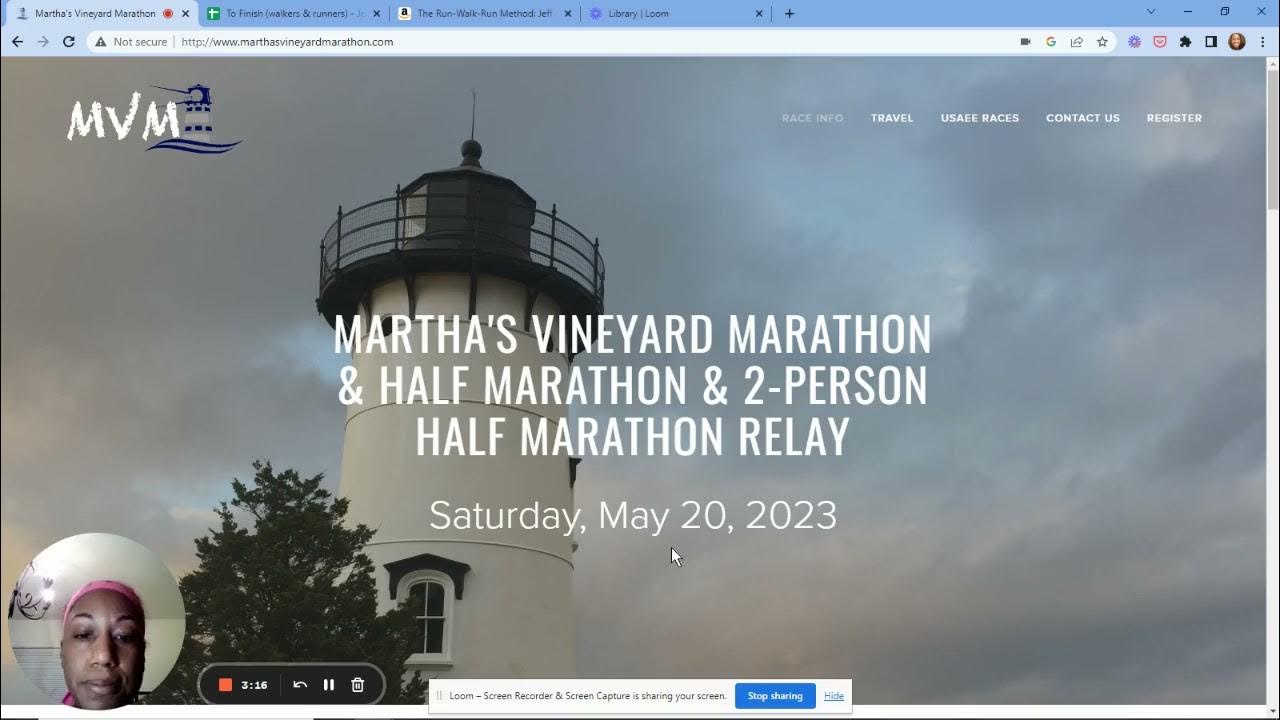
Task: Open the REGISTER page
Action: tap(1174, 118)
